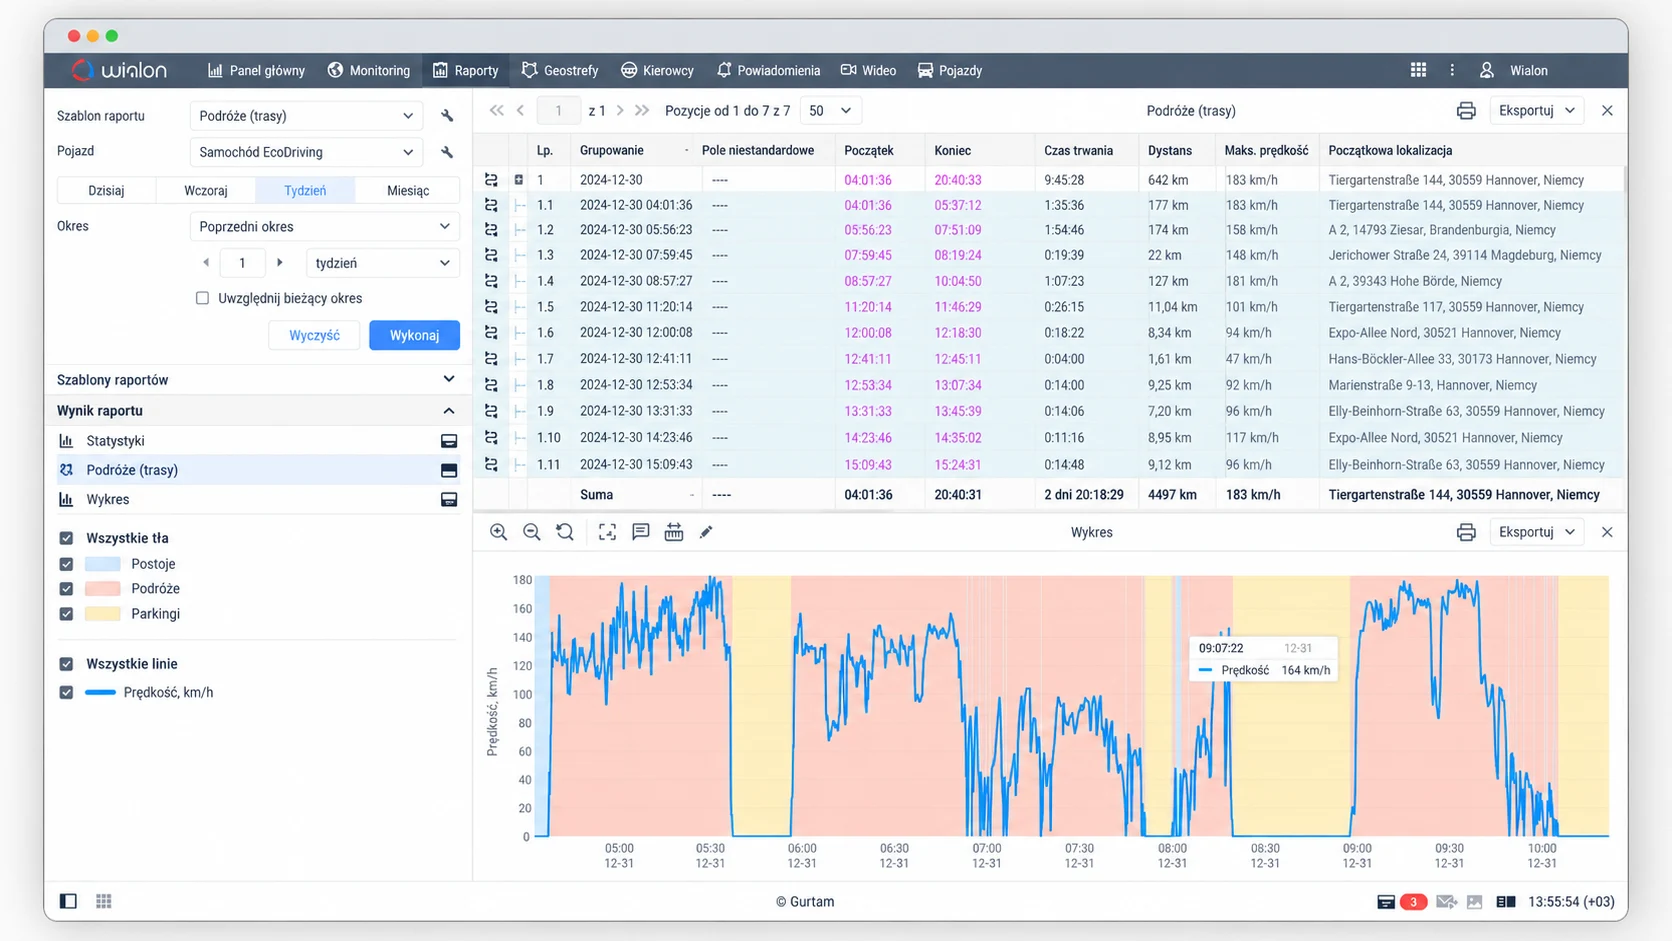Go to Geostrefy in the top navigation
The width and height of the screenshot is (1672, 941).
point(560,70)
